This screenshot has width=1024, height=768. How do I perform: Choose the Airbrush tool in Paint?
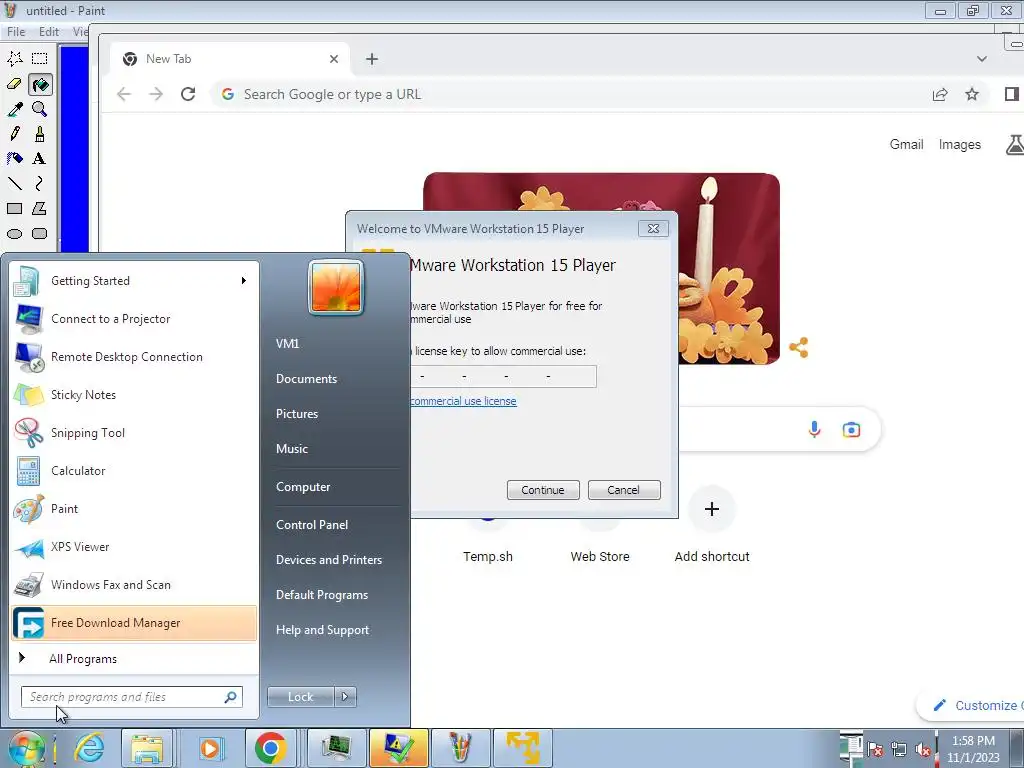(14, 159)
